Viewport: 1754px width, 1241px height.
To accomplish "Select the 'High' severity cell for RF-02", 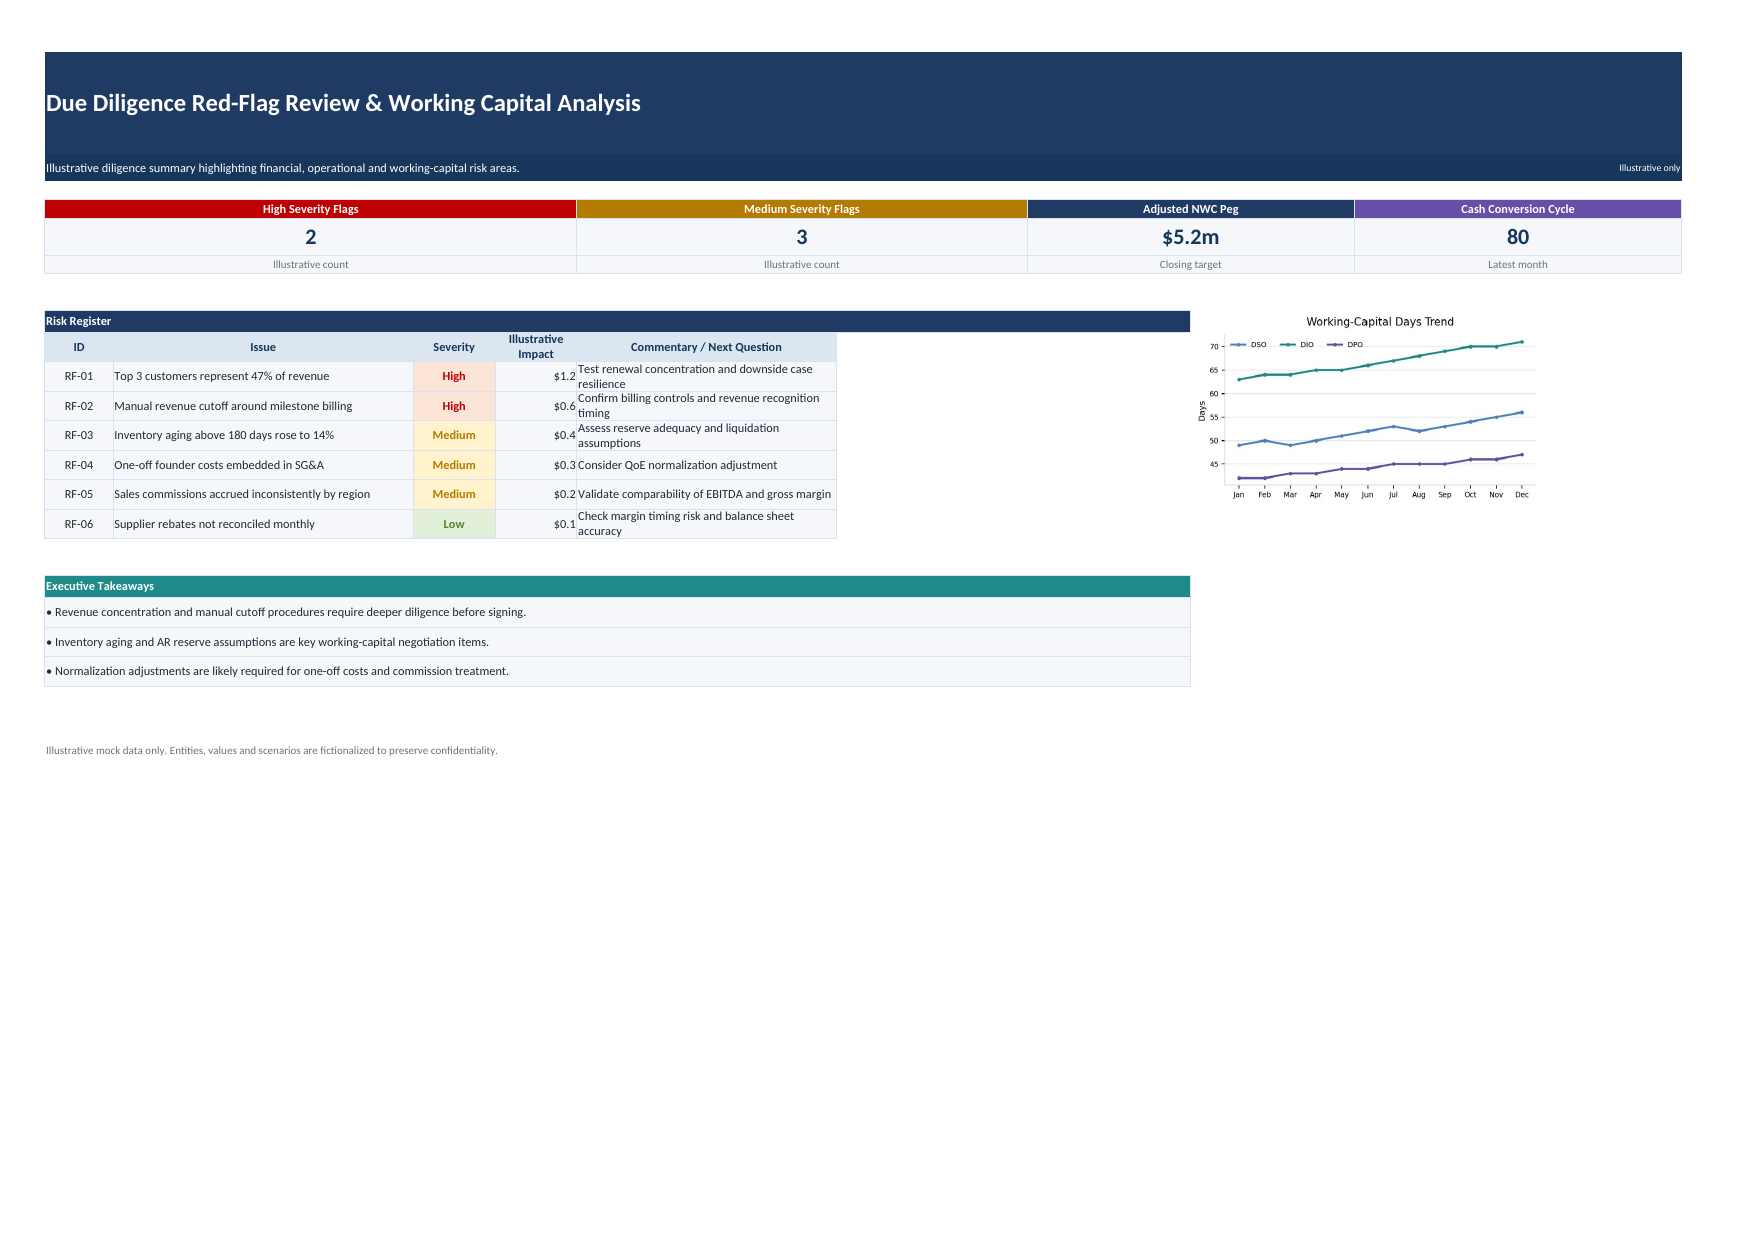I will (454, 406).
